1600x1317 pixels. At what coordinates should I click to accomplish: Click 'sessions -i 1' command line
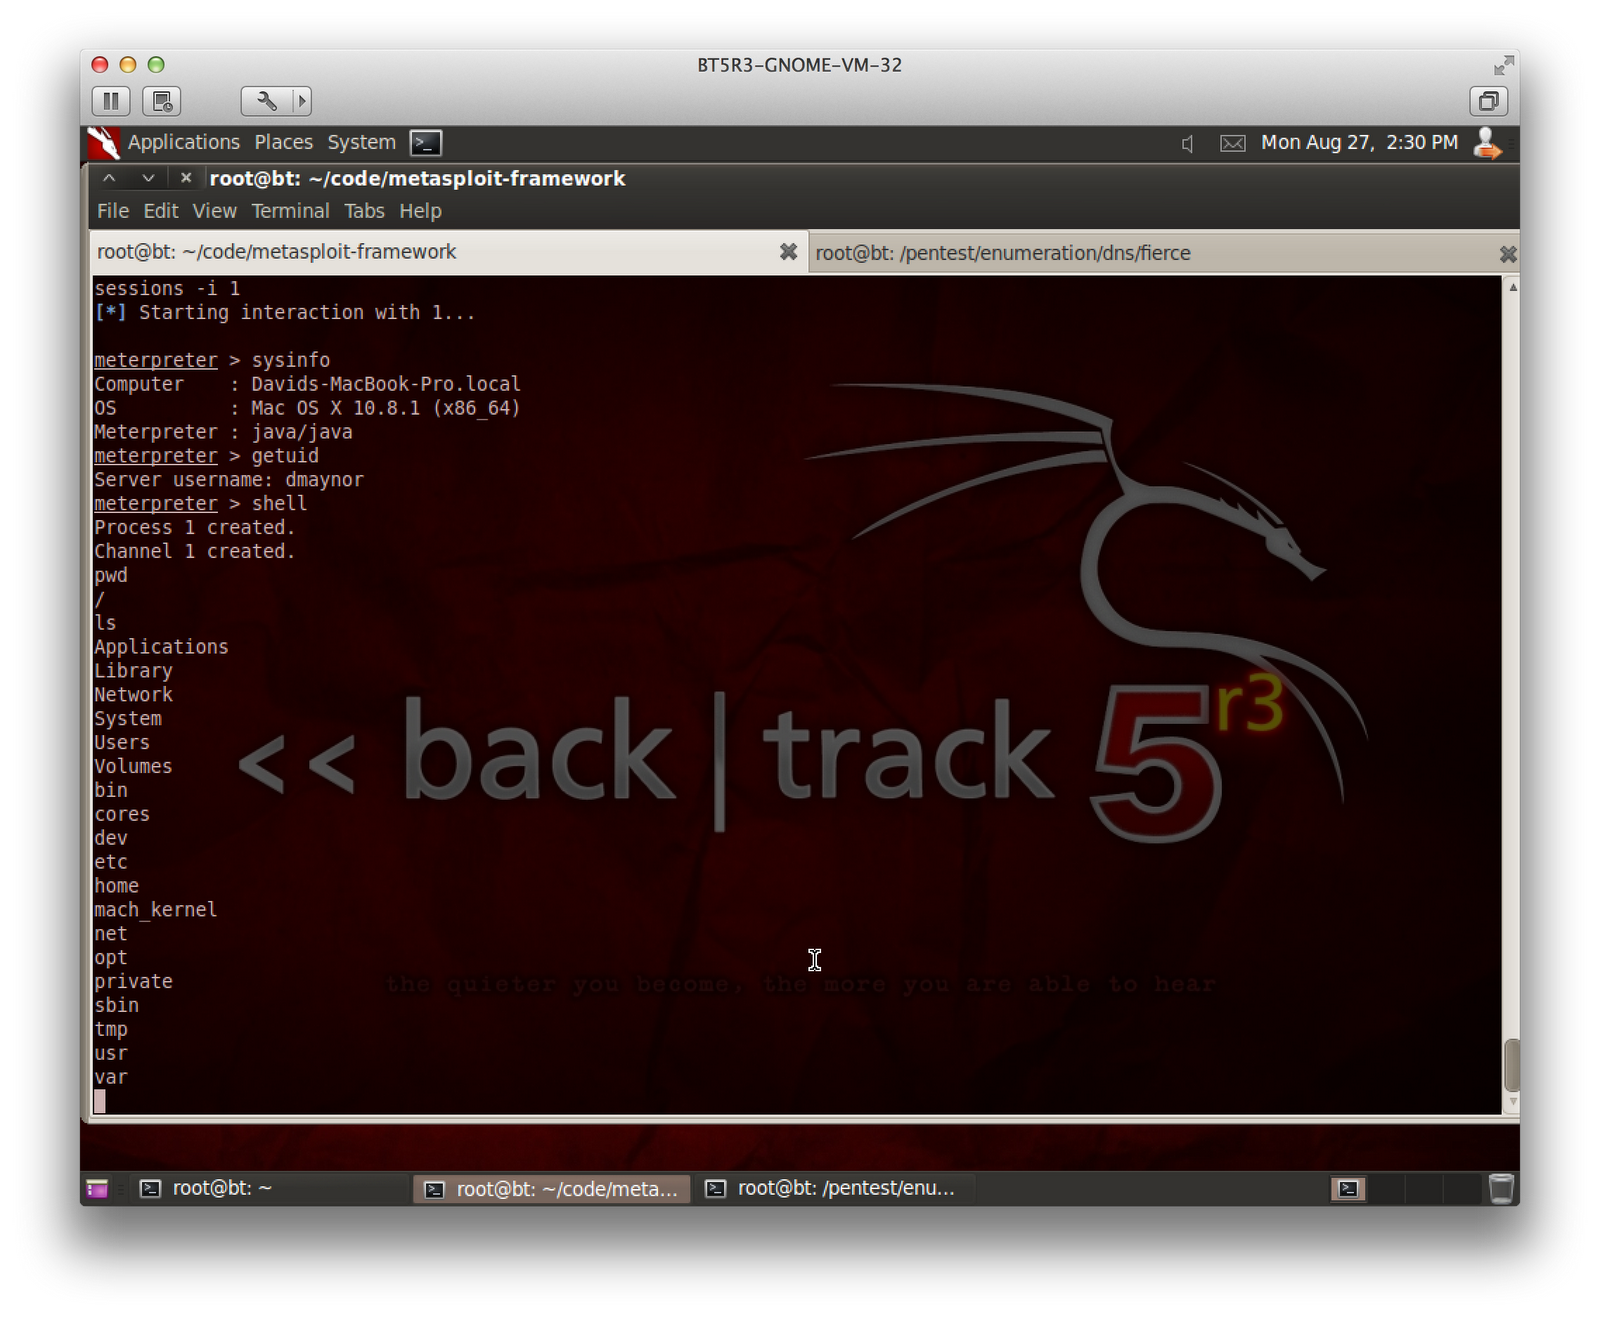(167, 288)
